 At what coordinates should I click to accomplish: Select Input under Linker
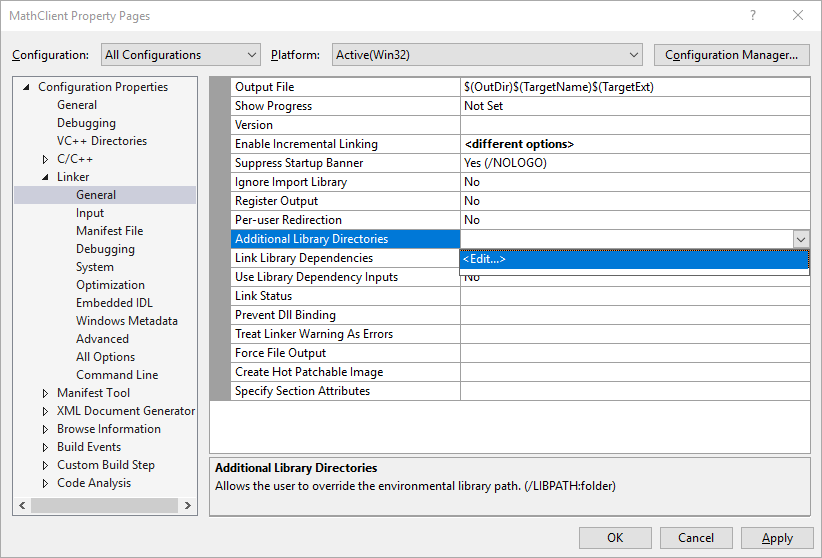[x=90, y=213]
